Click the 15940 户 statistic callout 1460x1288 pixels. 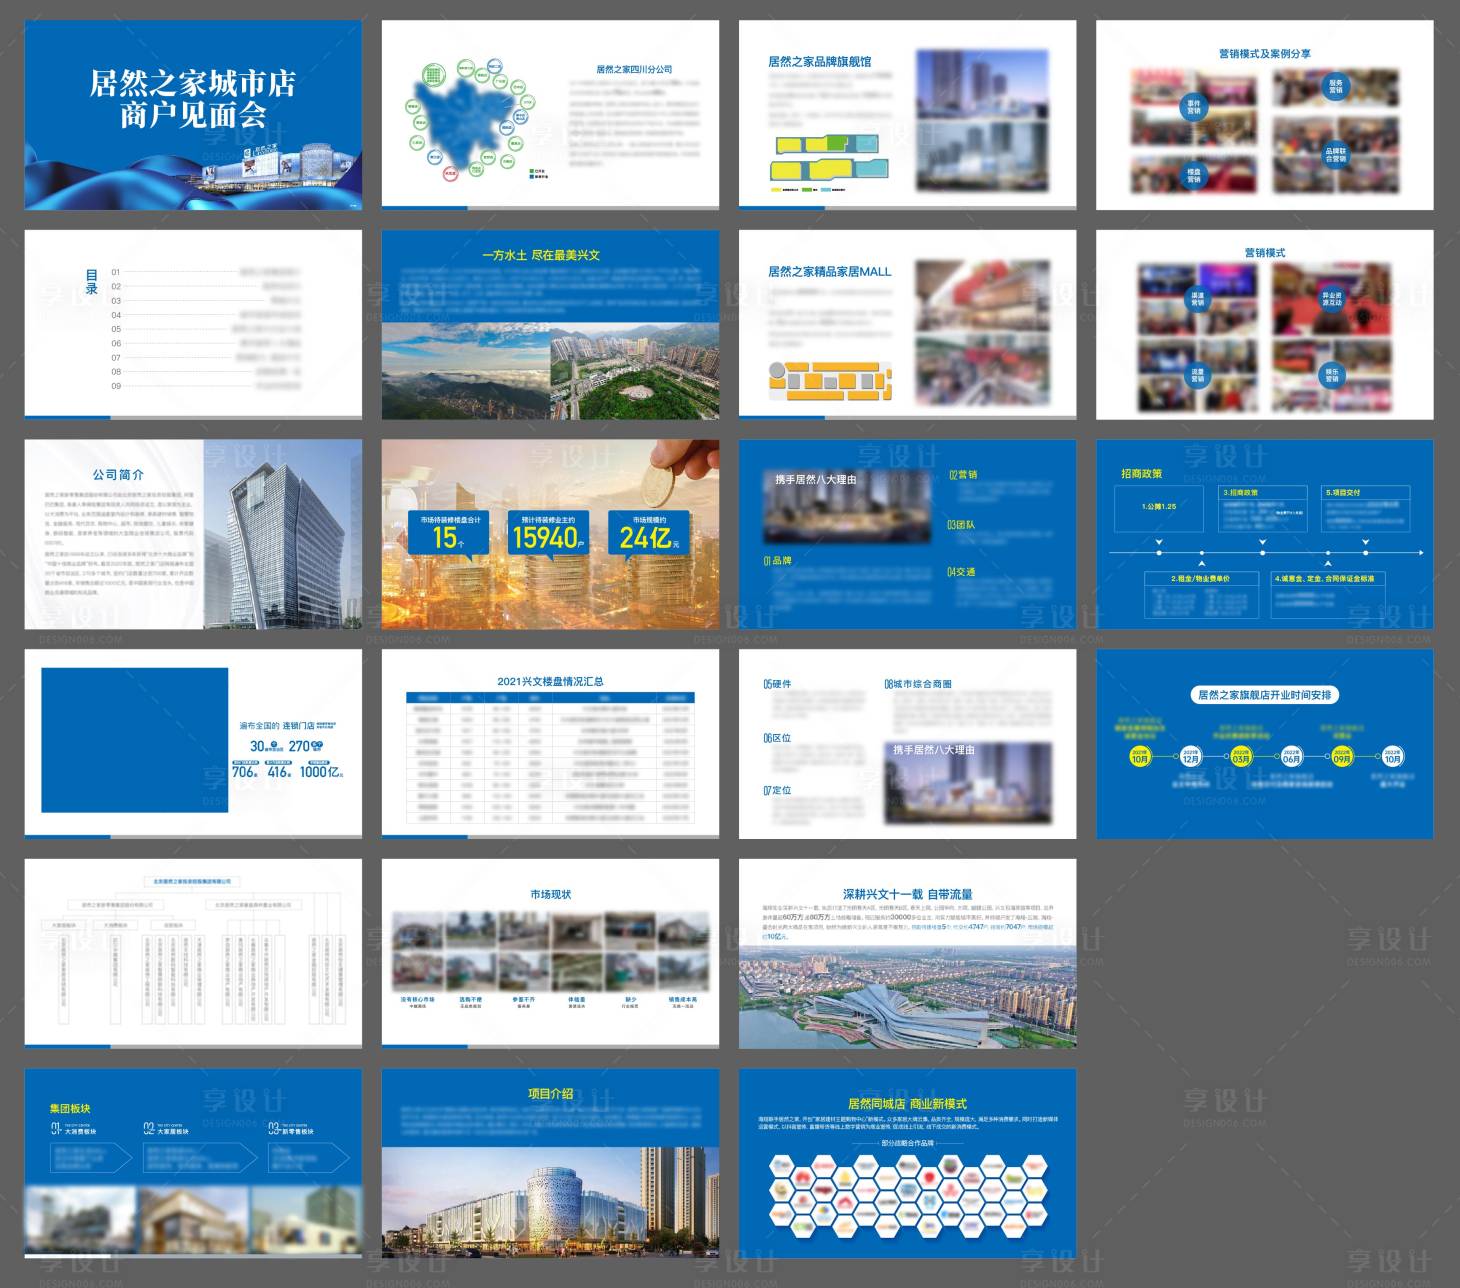click(549, 533)
